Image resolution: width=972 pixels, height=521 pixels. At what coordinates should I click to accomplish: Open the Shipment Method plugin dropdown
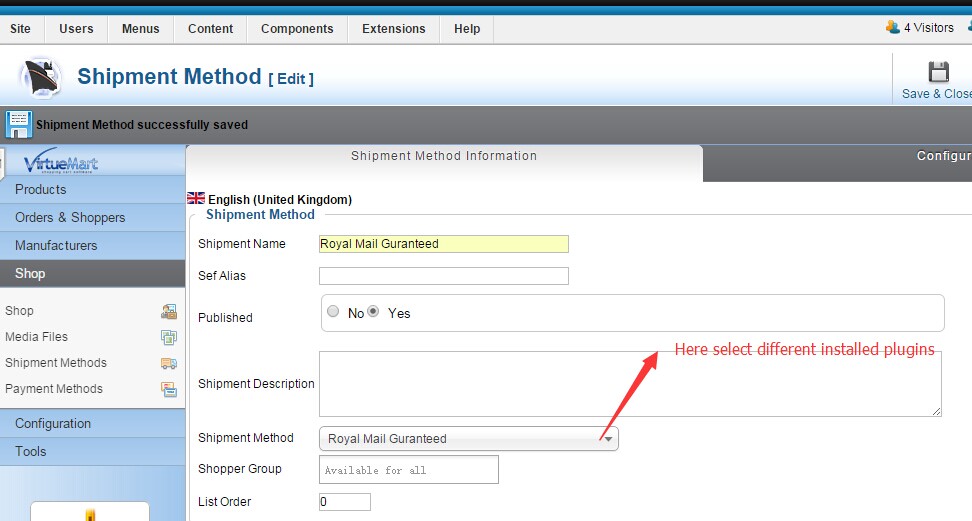pos(469,439)
